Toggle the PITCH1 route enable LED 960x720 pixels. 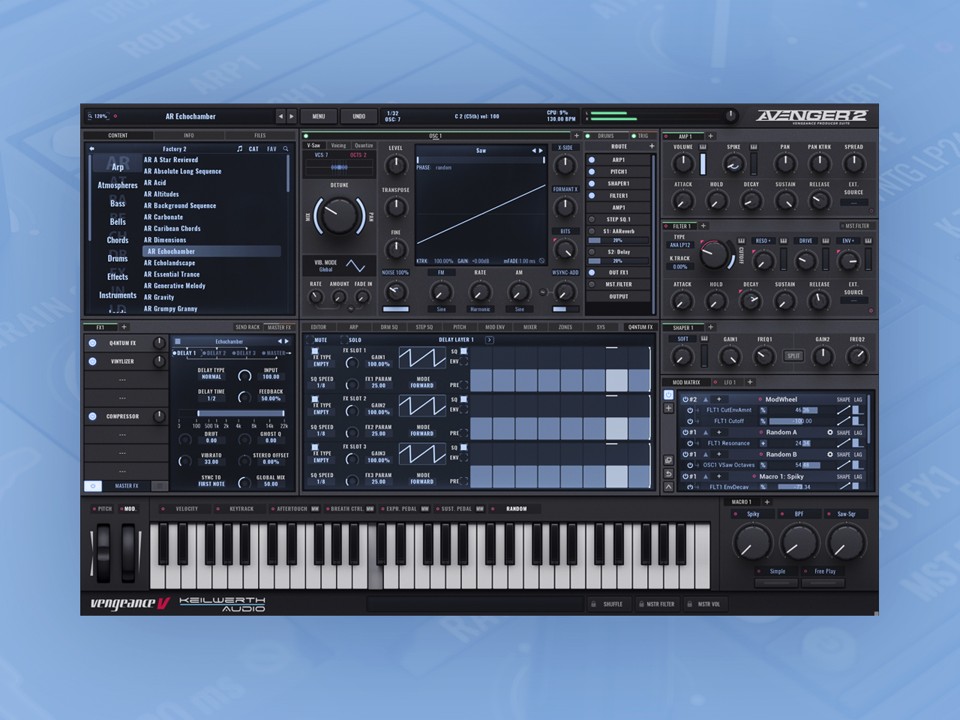[x=592, y=171]
